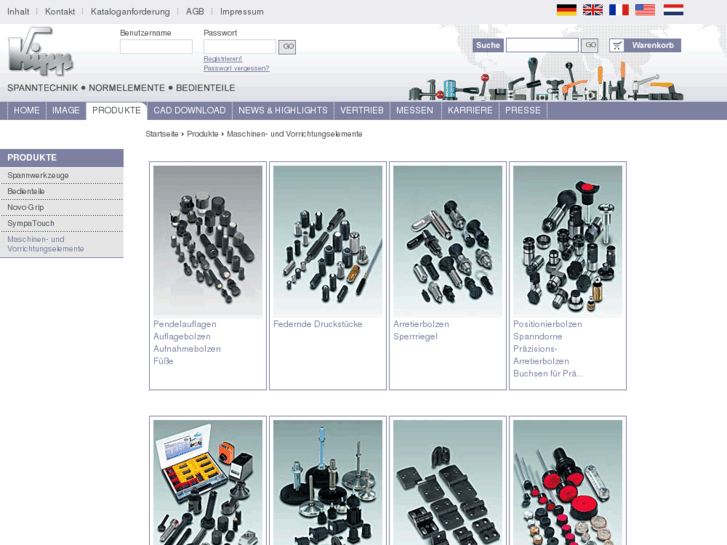The height and width of the screenshot is (545, 727).
Task: View the Positionierbolzen product thumbnail
Action: pyautogui.click(x=568, y=240)
